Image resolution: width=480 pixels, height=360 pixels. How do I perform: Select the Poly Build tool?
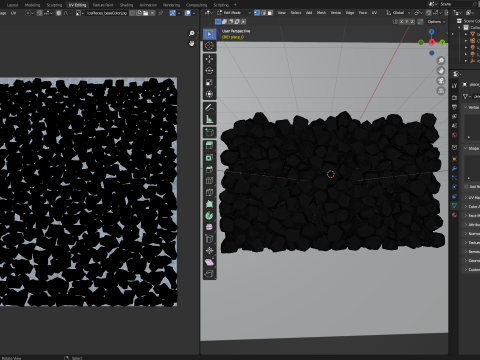click(209, 204)
